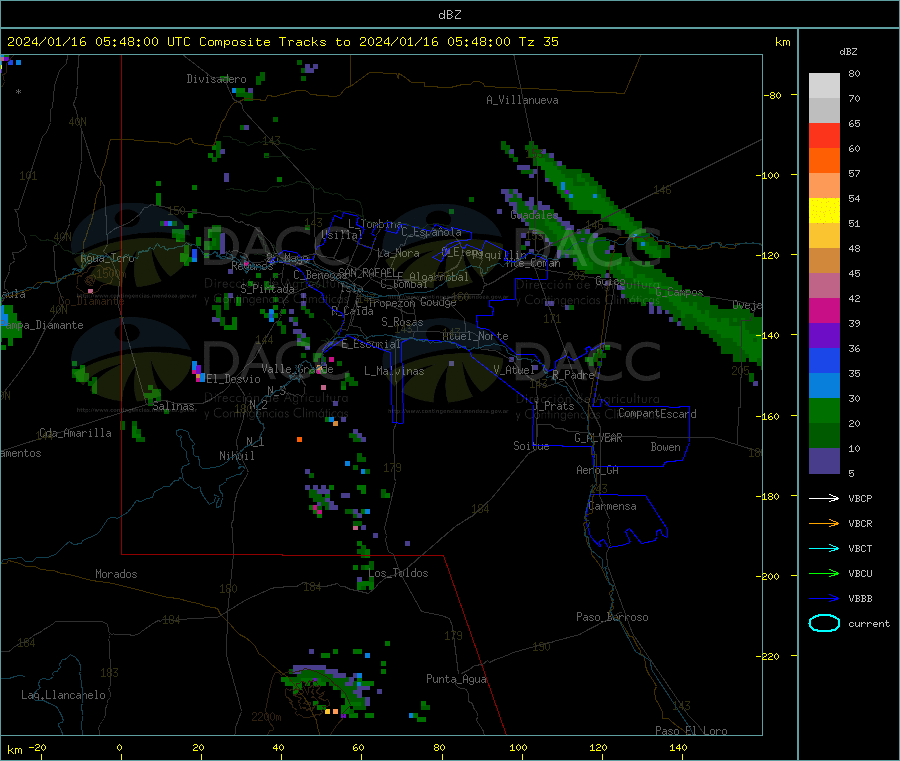Click the Nihuil location label
Screen dimensions: 900x761
point(237,456)
